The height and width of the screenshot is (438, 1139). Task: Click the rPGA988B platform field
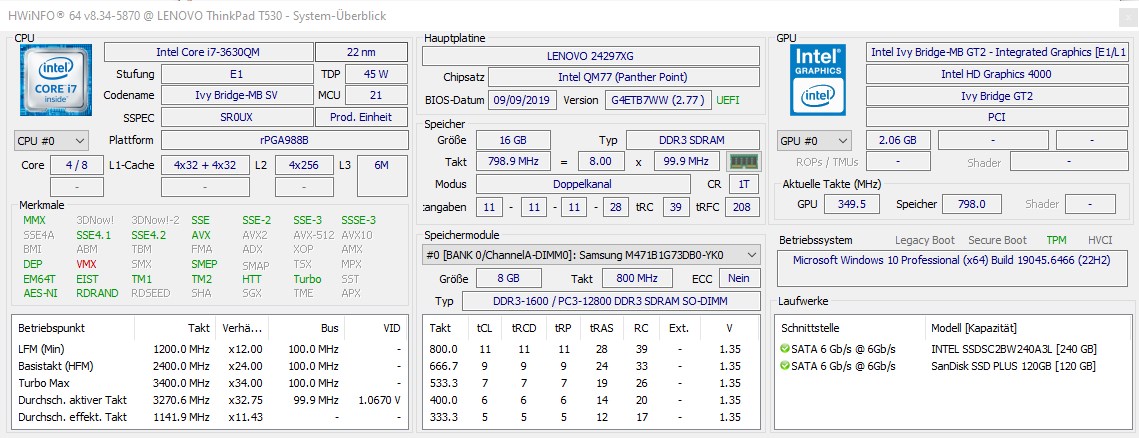(x=284, y=140)
